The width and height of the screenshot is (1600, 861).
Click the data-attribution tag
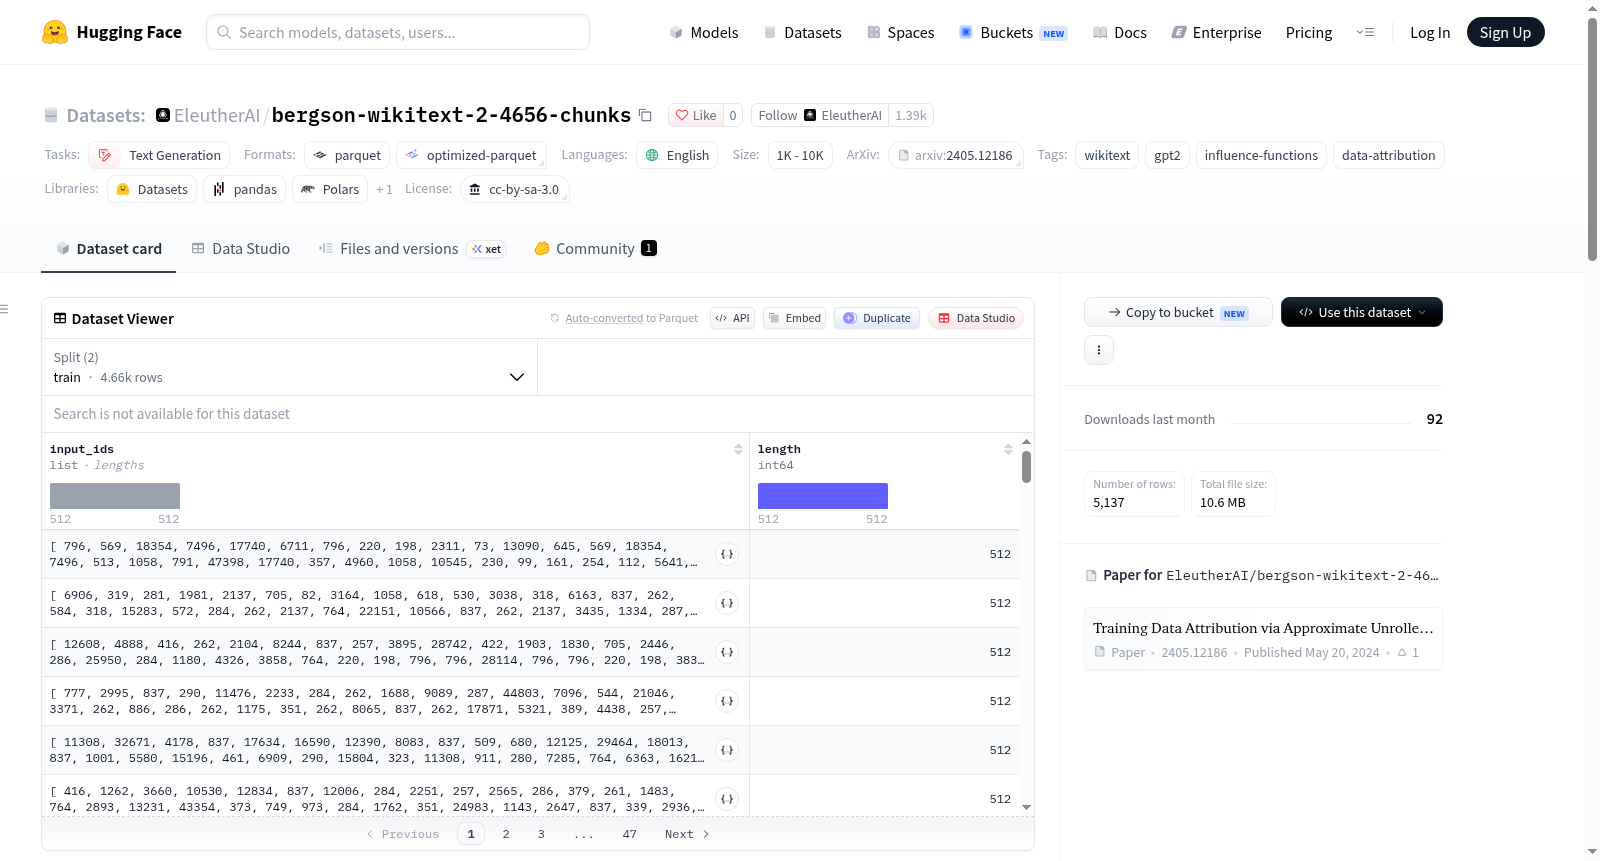tap(1388, 155)
